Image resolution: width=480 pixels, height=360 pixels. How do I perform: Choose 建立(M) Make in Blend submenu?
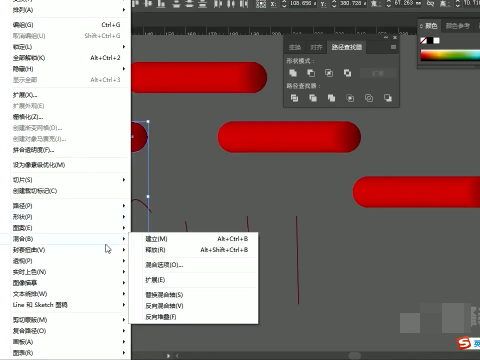[194, 239]
